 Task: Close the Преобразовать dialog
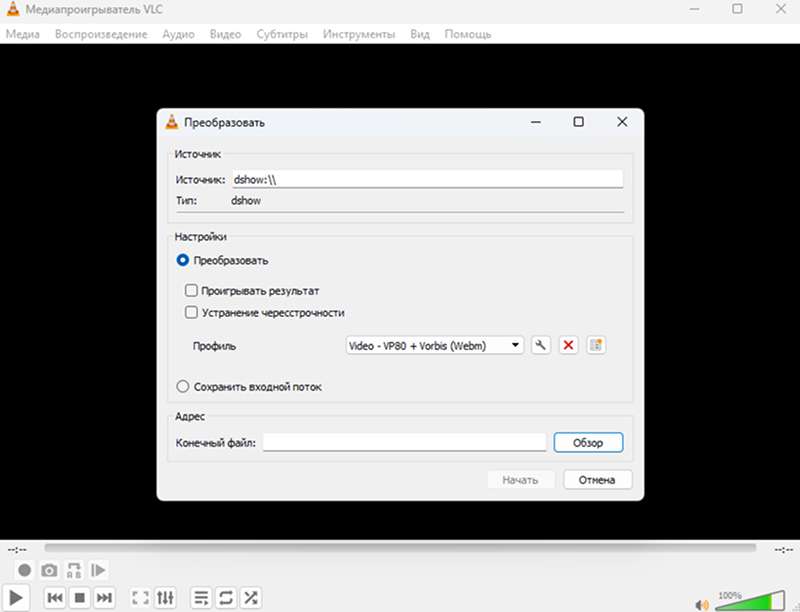click(x=622, y=122)
